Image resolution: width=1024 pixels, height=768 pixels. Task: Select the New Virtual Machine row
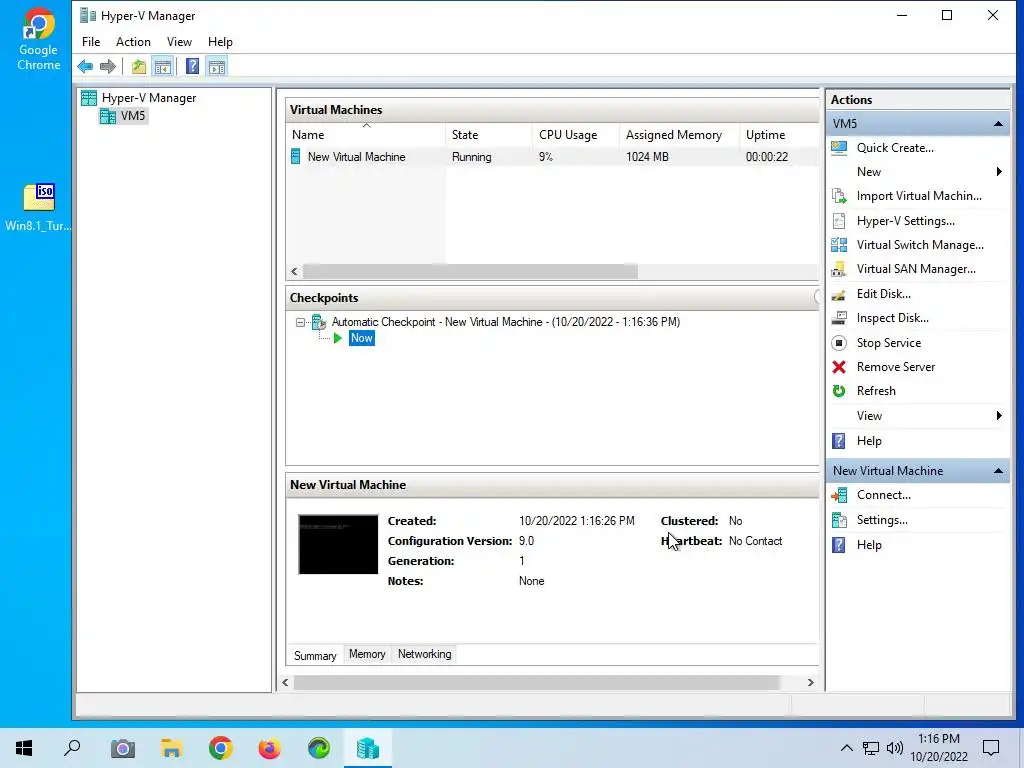point(552,157)
